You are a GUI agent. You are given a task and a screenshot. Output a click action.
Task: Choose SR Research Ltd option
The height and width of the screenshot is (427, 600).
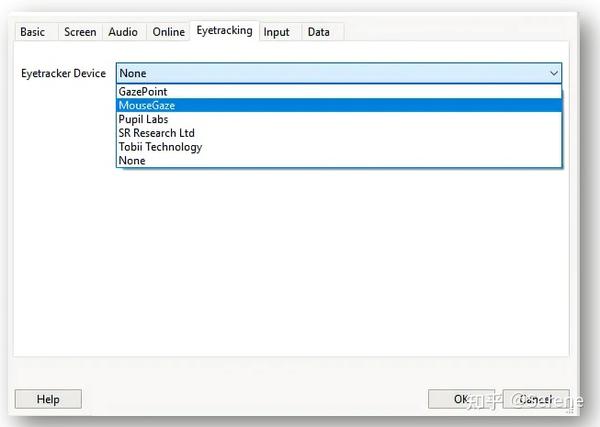click(339, 133)
